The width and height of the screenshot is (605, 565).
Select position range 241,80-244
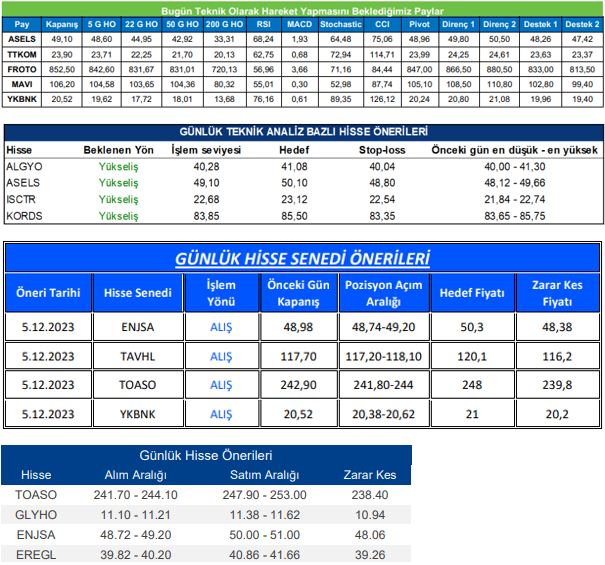[384, 385]
